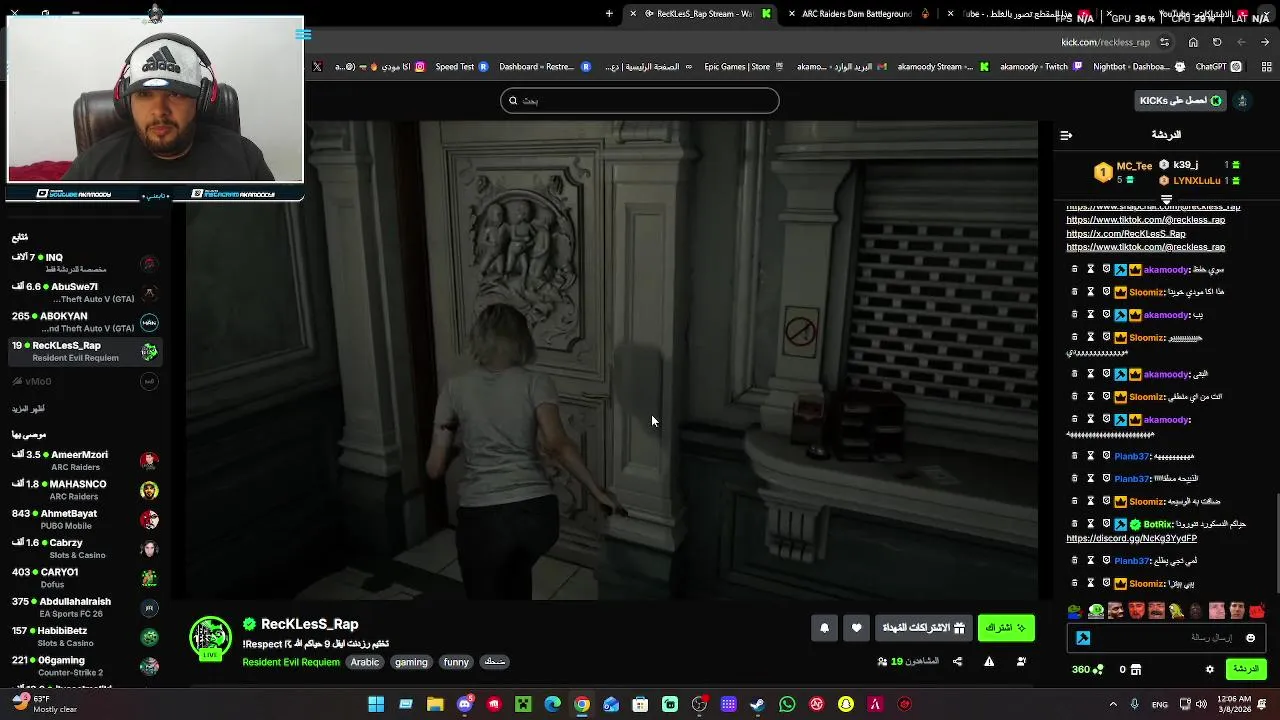Open the 360 channel points balance

point(1087,669)
